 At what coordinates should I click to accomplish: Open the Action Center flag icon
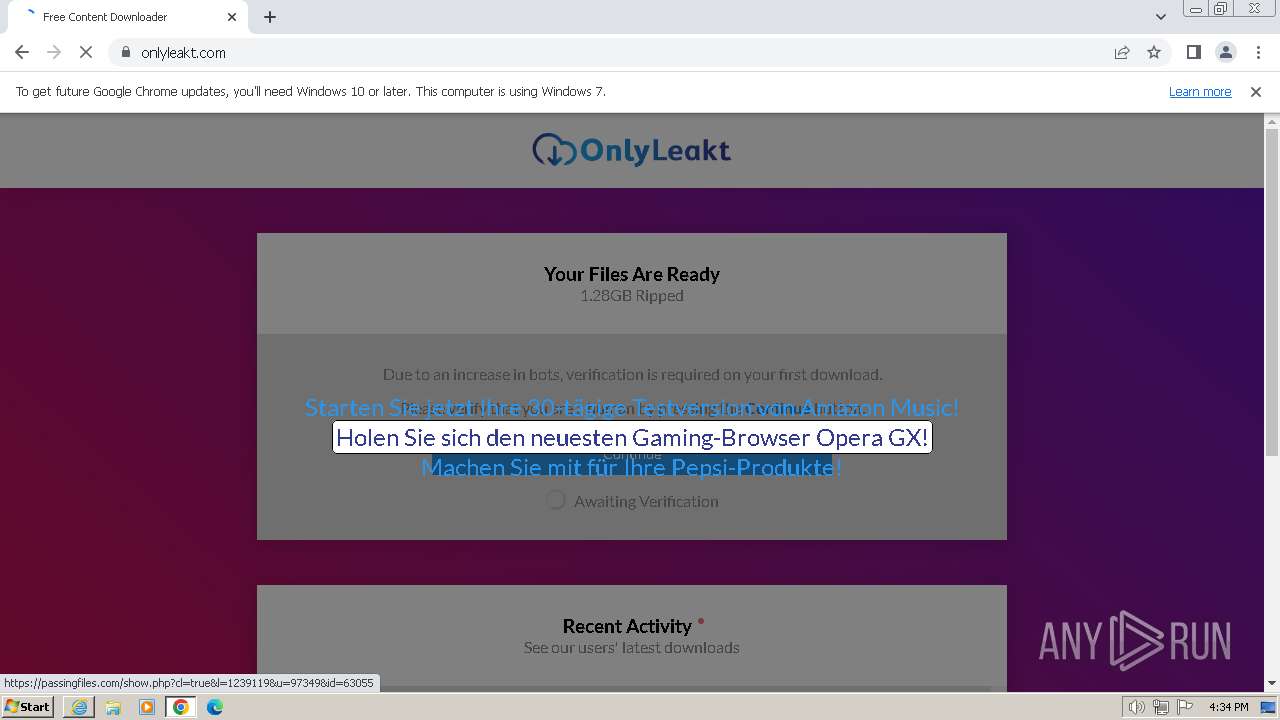[1185, 707]
